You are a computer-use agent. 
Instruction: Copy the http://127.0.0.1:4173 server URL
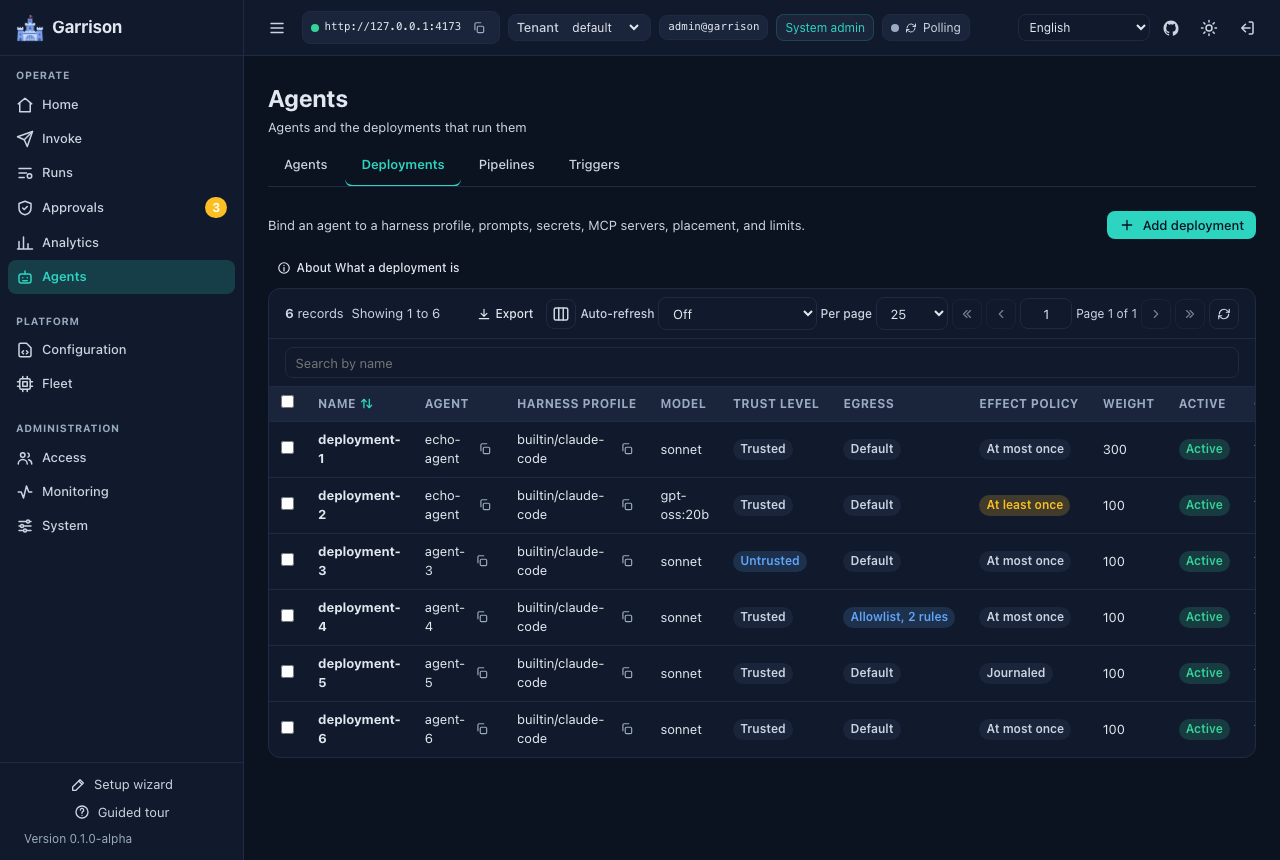click(x=479, y=28)
